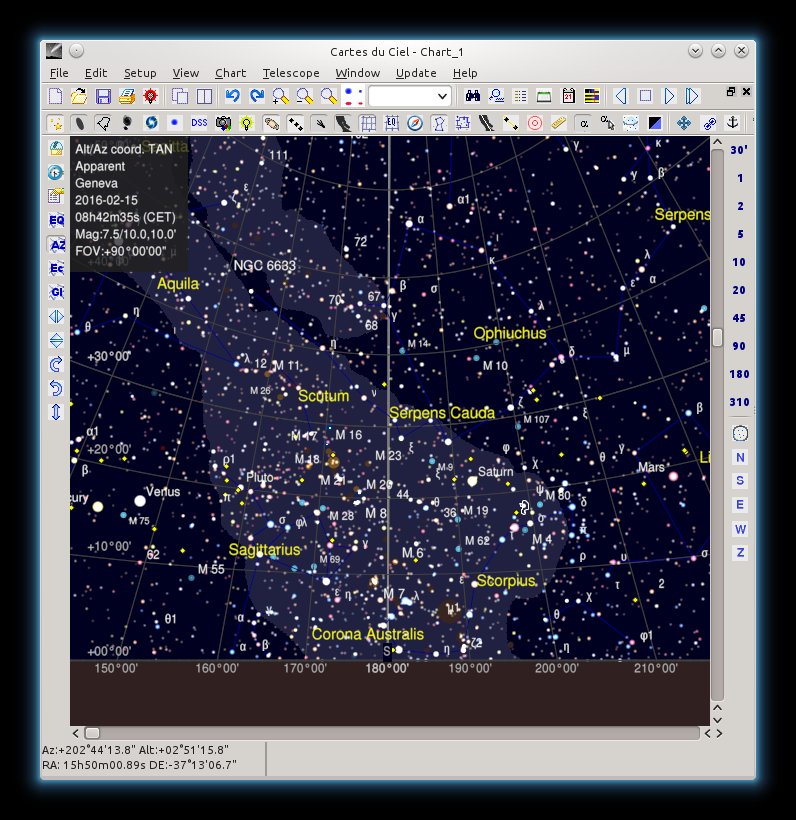Screen dimensions: 796x820
Task: Flip chart vertically with up-down triangles icon
Action: pyautogui.click(x=56, y=340)
